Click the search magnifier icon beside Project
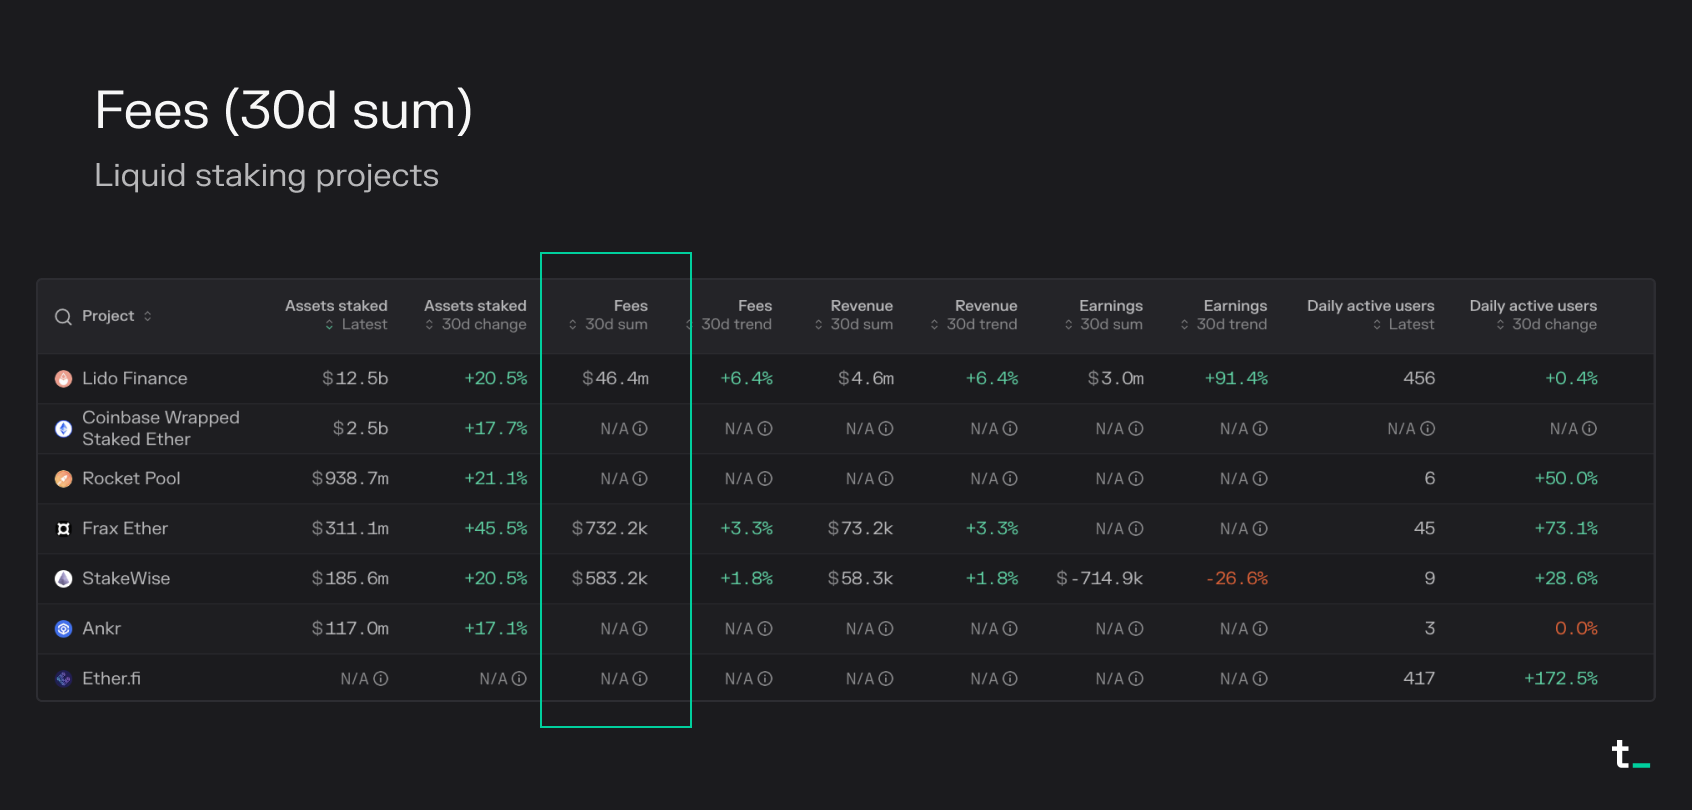Screen dimensions: 1692x810 (63, 317)
